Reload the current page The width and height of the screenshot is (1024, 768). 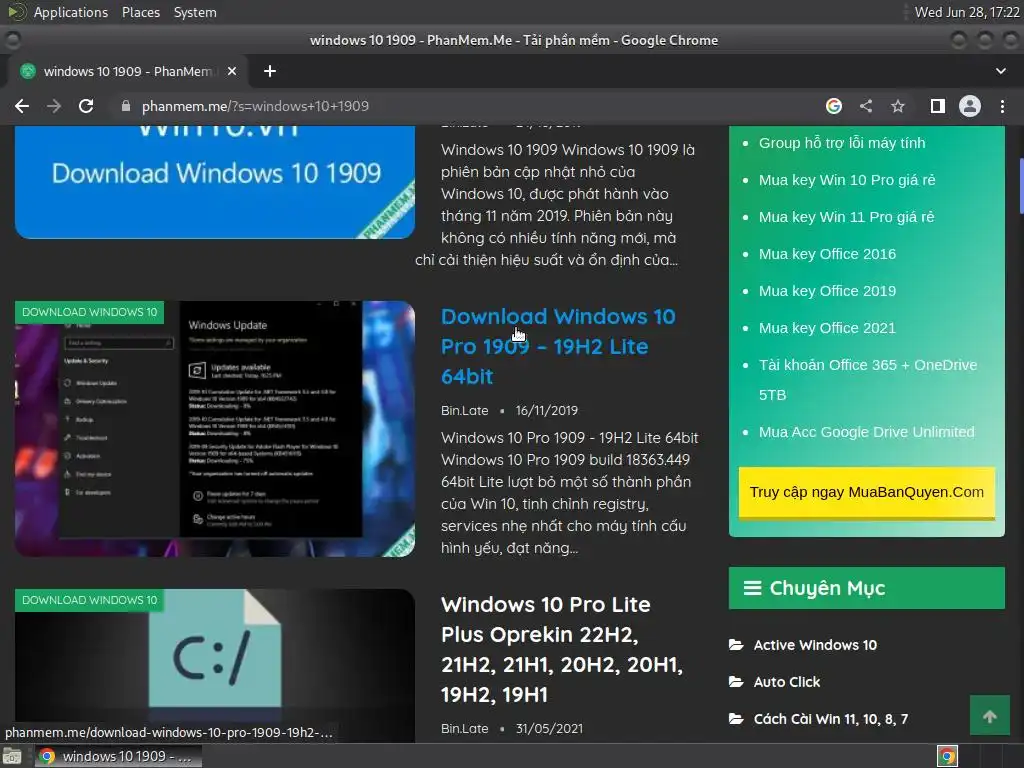pyautogui.click(x=86, y=106)
